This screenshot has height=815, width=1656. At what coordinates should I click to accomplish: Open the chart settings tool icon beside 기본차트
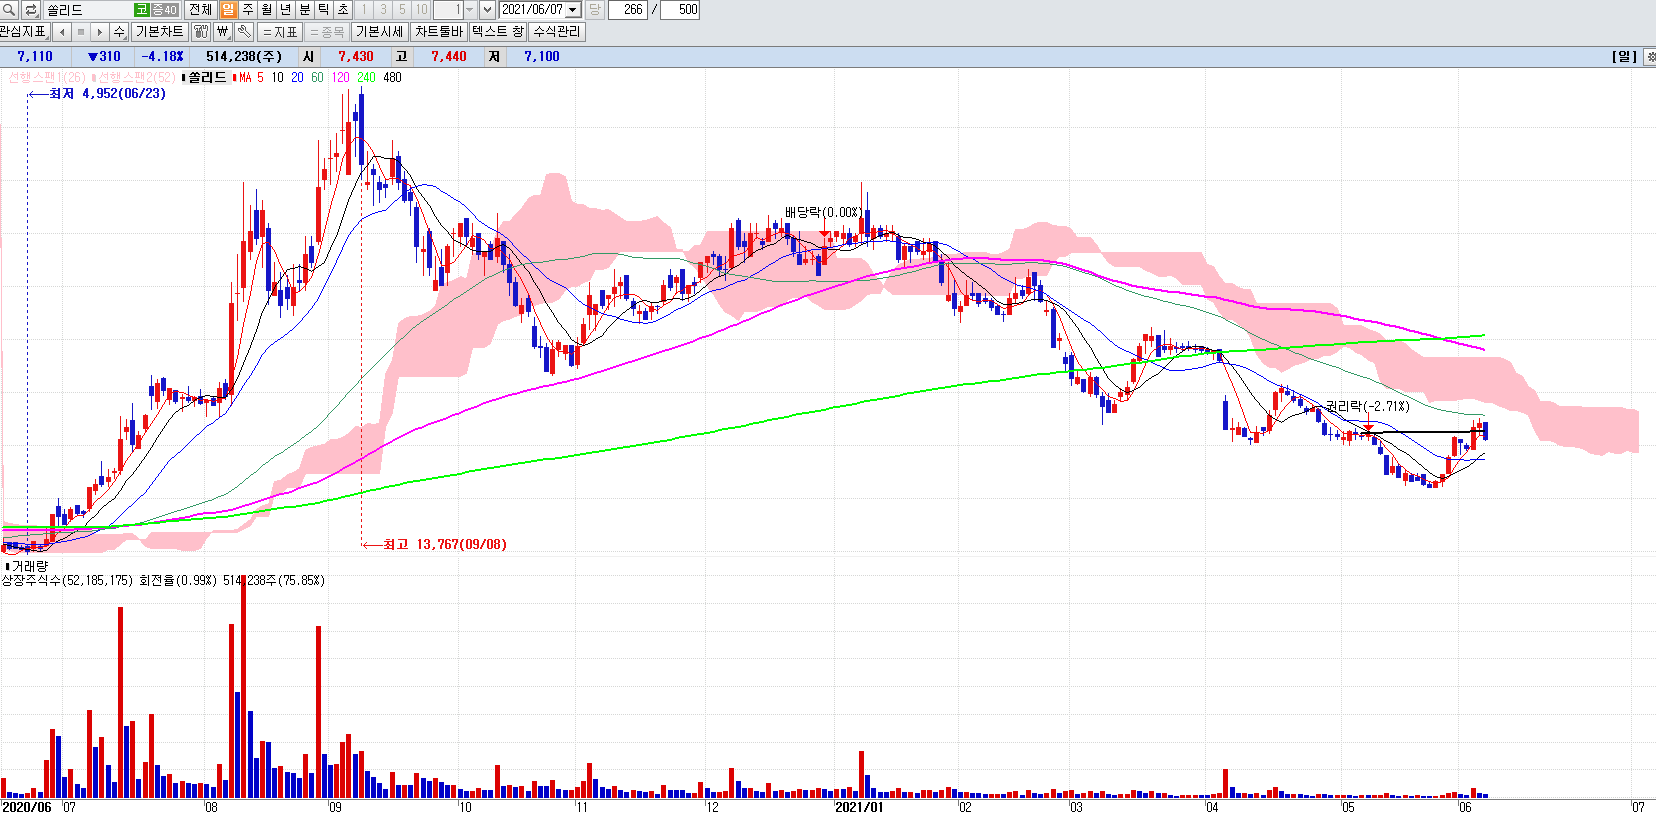201,32
